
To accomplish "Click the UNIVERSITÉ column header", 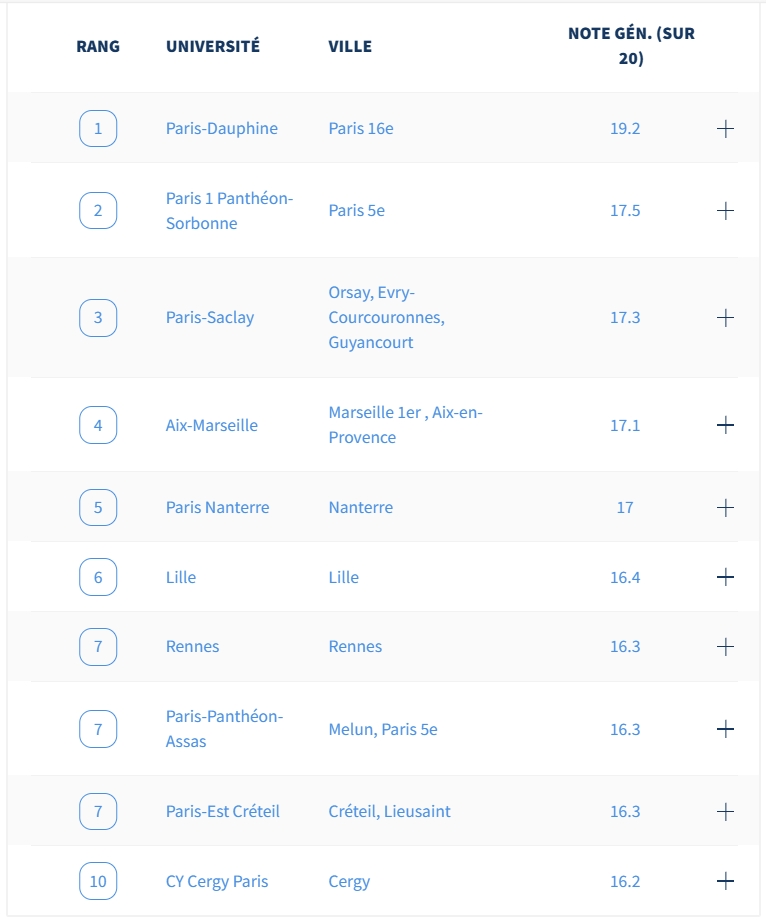I will pos(213,46).
